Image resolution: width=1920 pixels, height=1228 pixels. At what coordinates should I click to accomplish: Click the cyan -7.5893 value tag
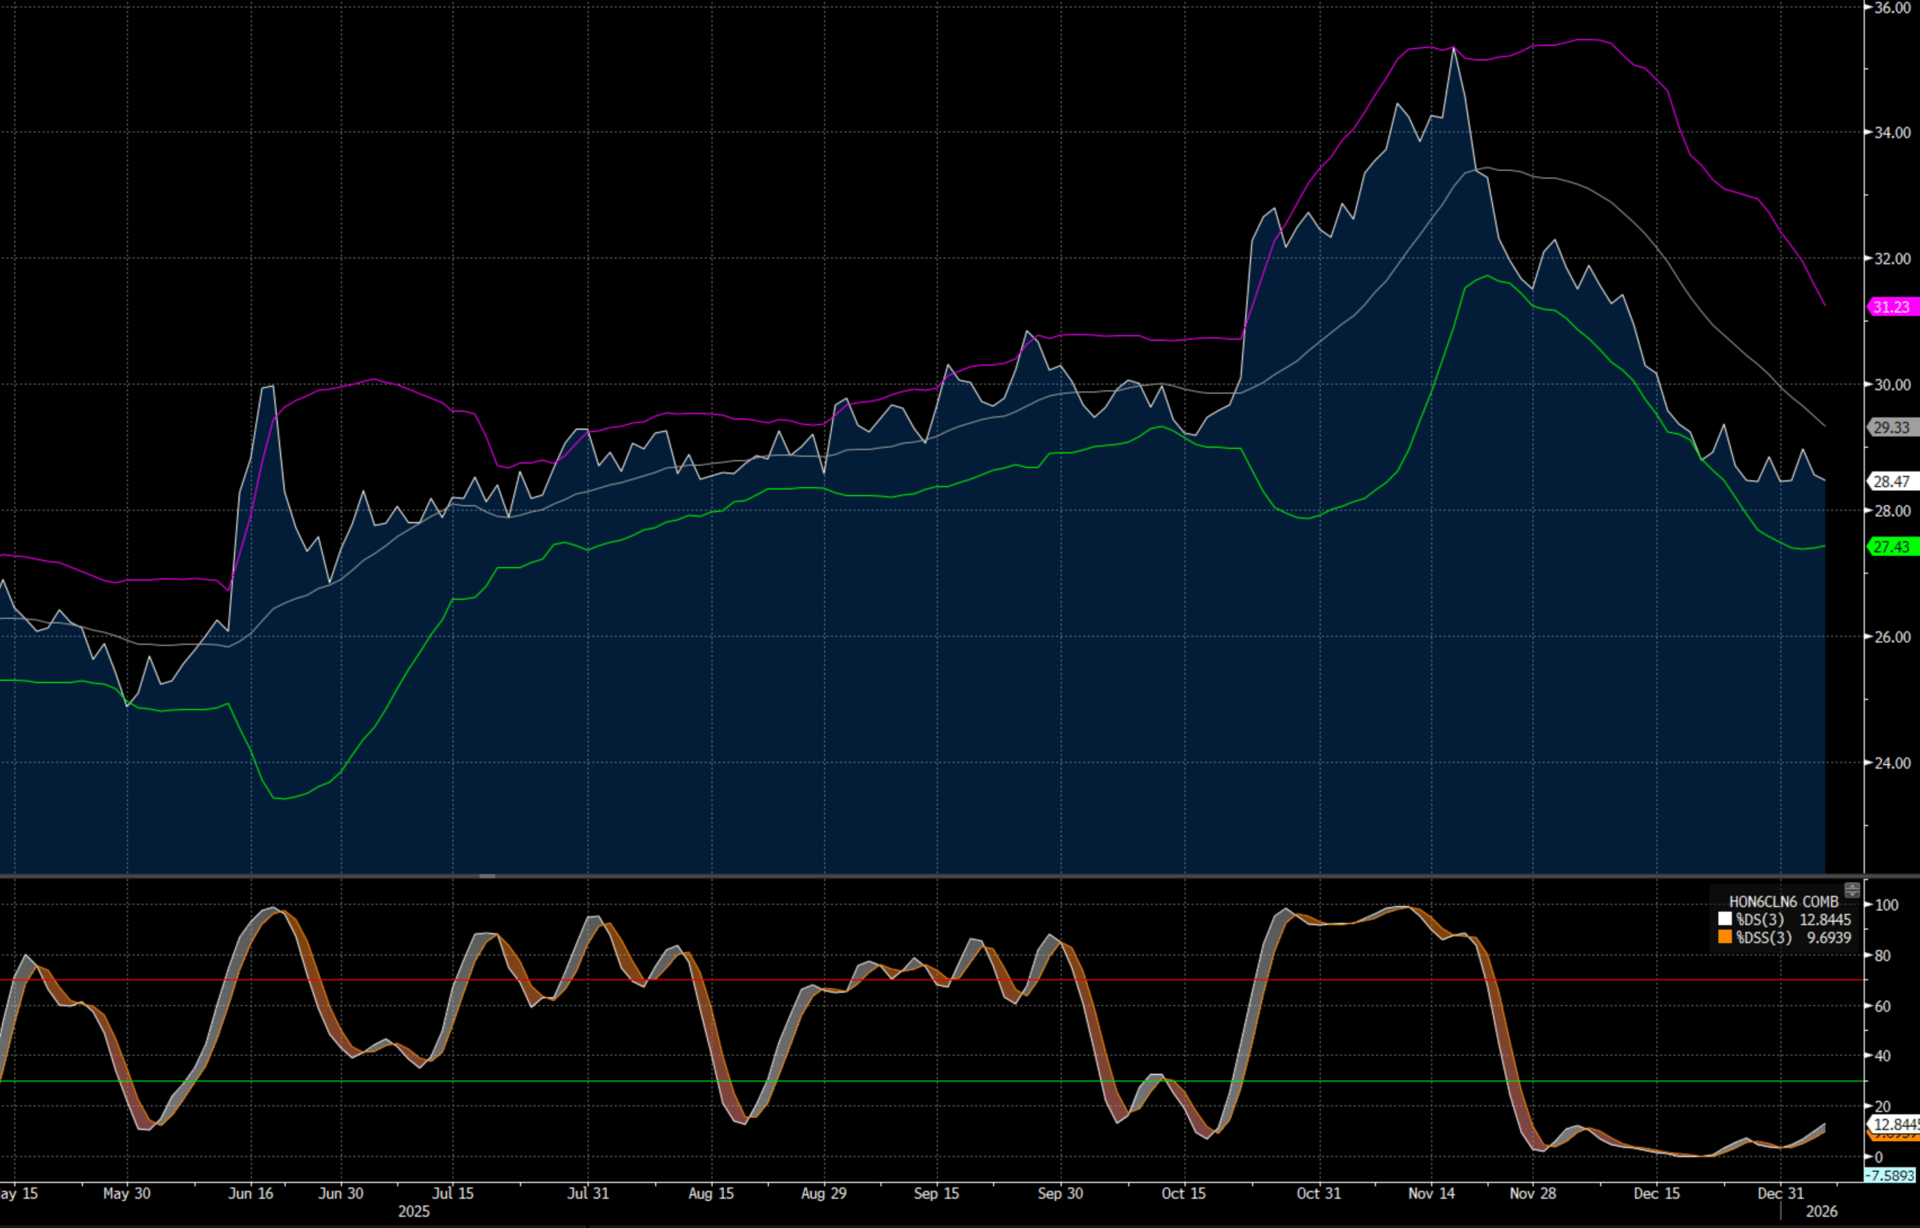point(1891,1175)
